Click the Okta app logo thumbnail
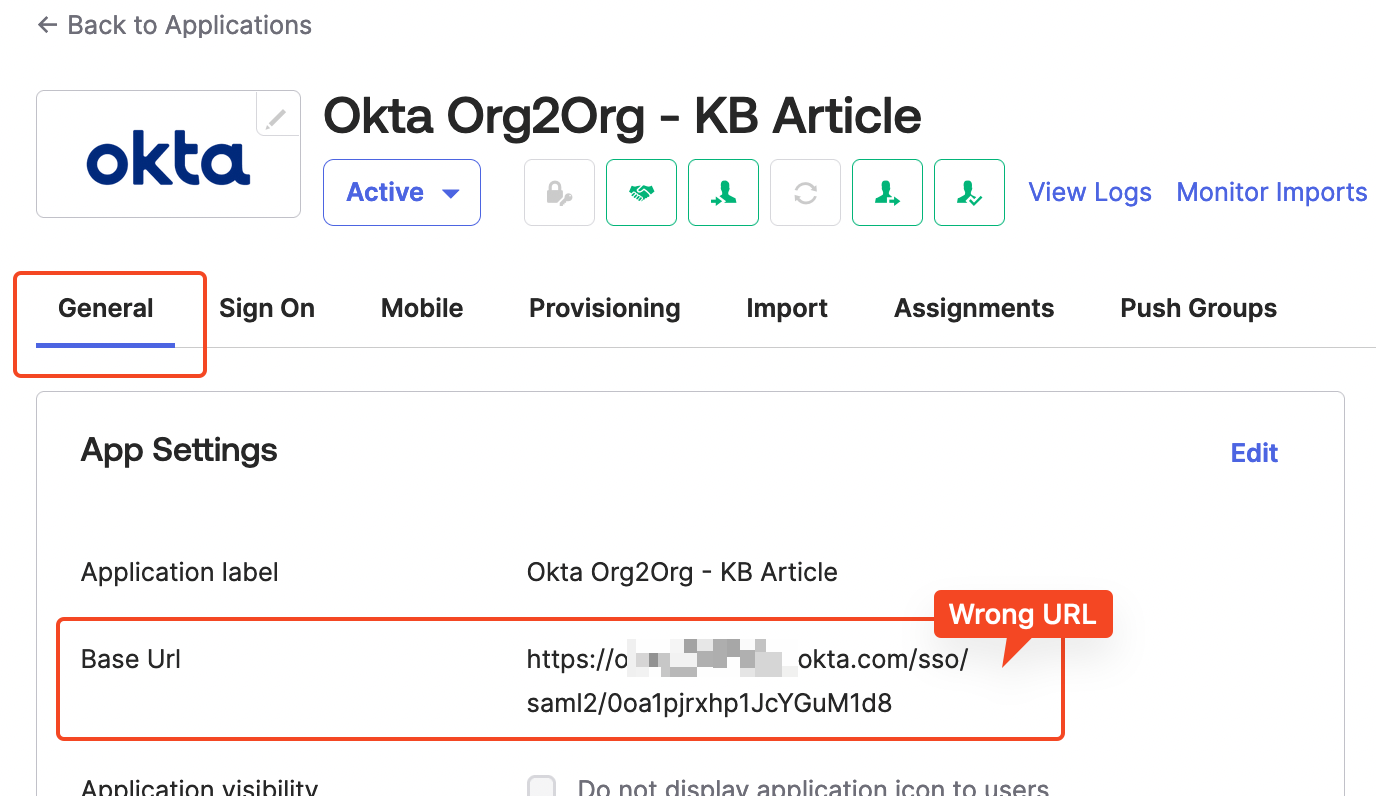 [168, 154]
